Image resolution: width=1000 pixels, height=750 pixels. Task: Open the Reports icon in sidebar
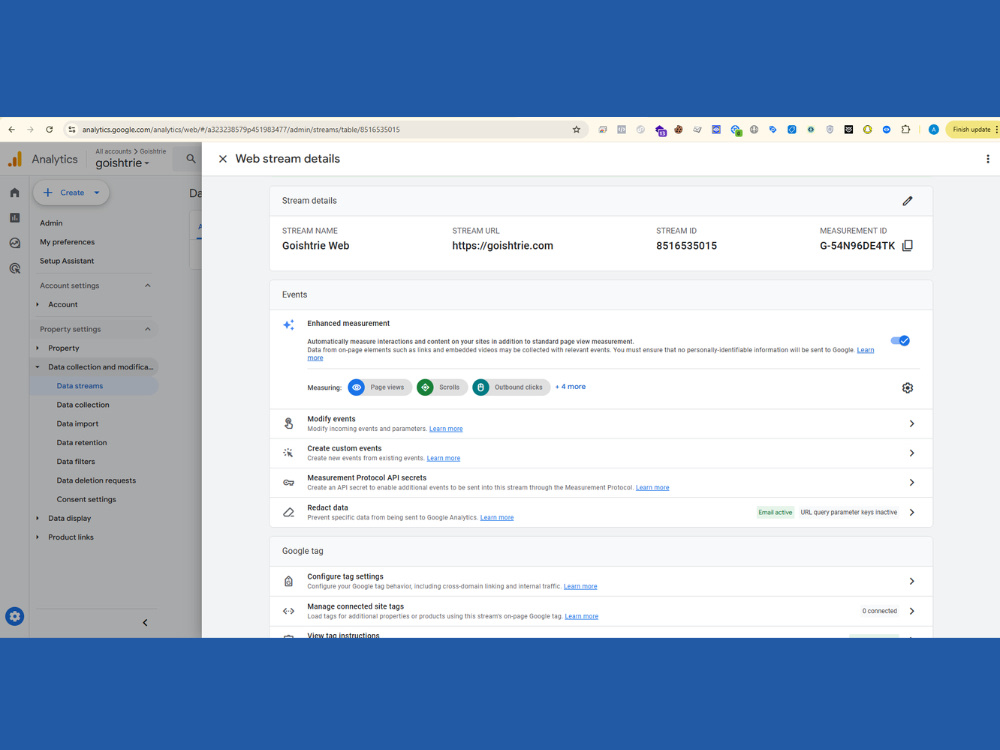point(15,217)
